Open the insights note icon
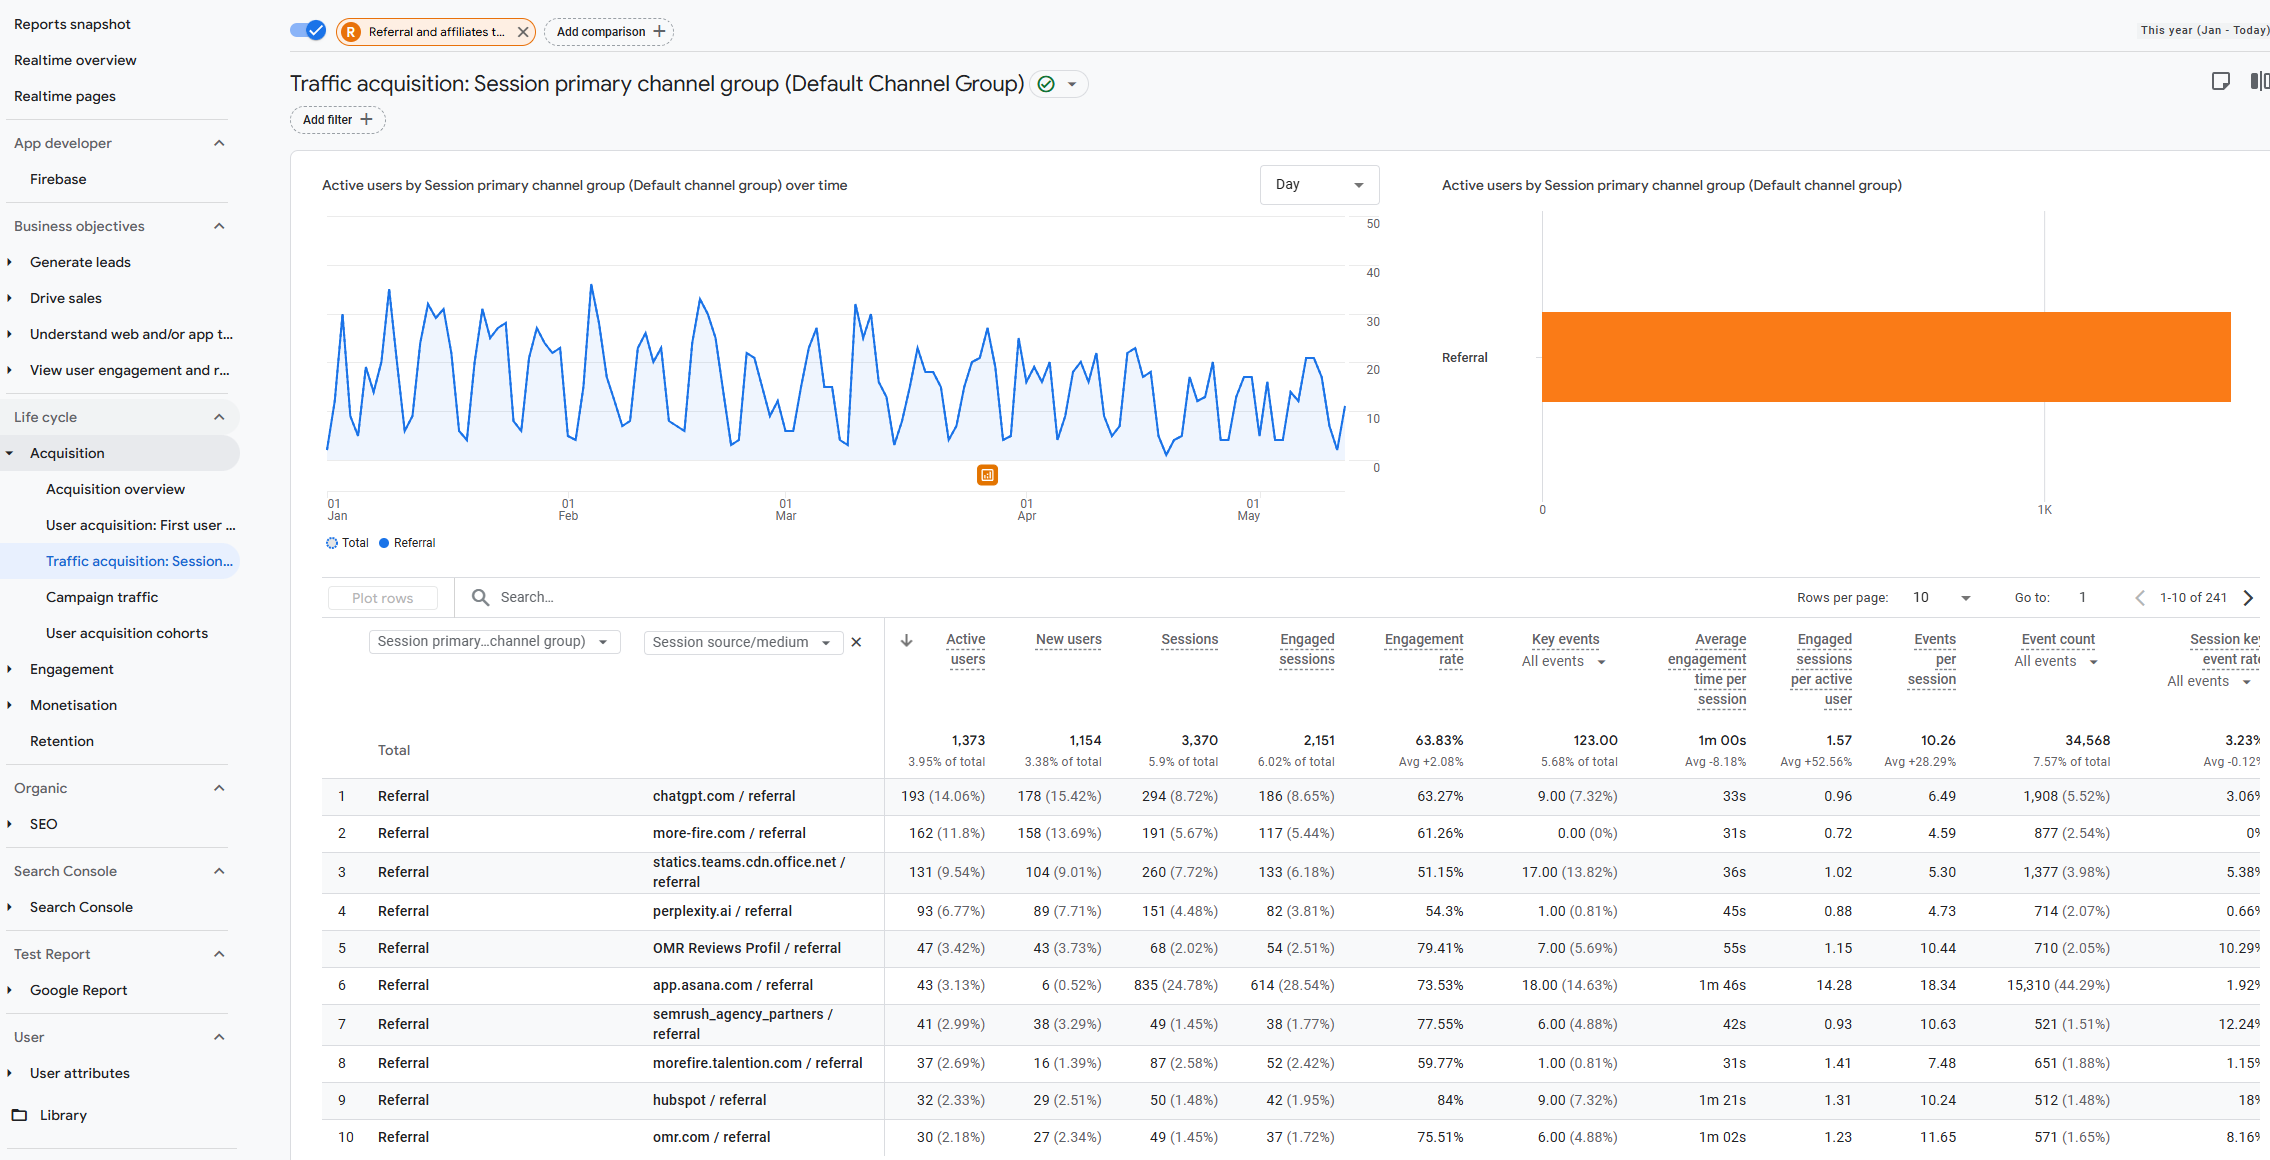2270x1160 pixels. pyautogui.click(x=2220, y=82)
